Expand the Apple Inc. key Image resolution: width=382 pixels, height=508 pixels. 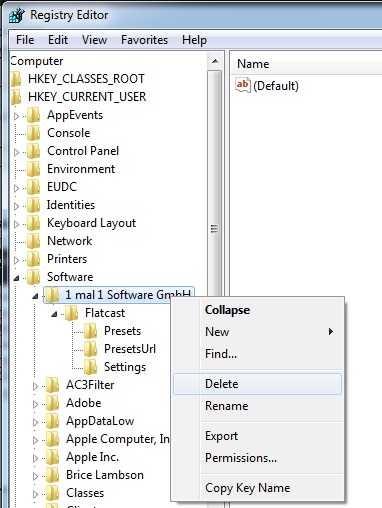click(35, 458)
